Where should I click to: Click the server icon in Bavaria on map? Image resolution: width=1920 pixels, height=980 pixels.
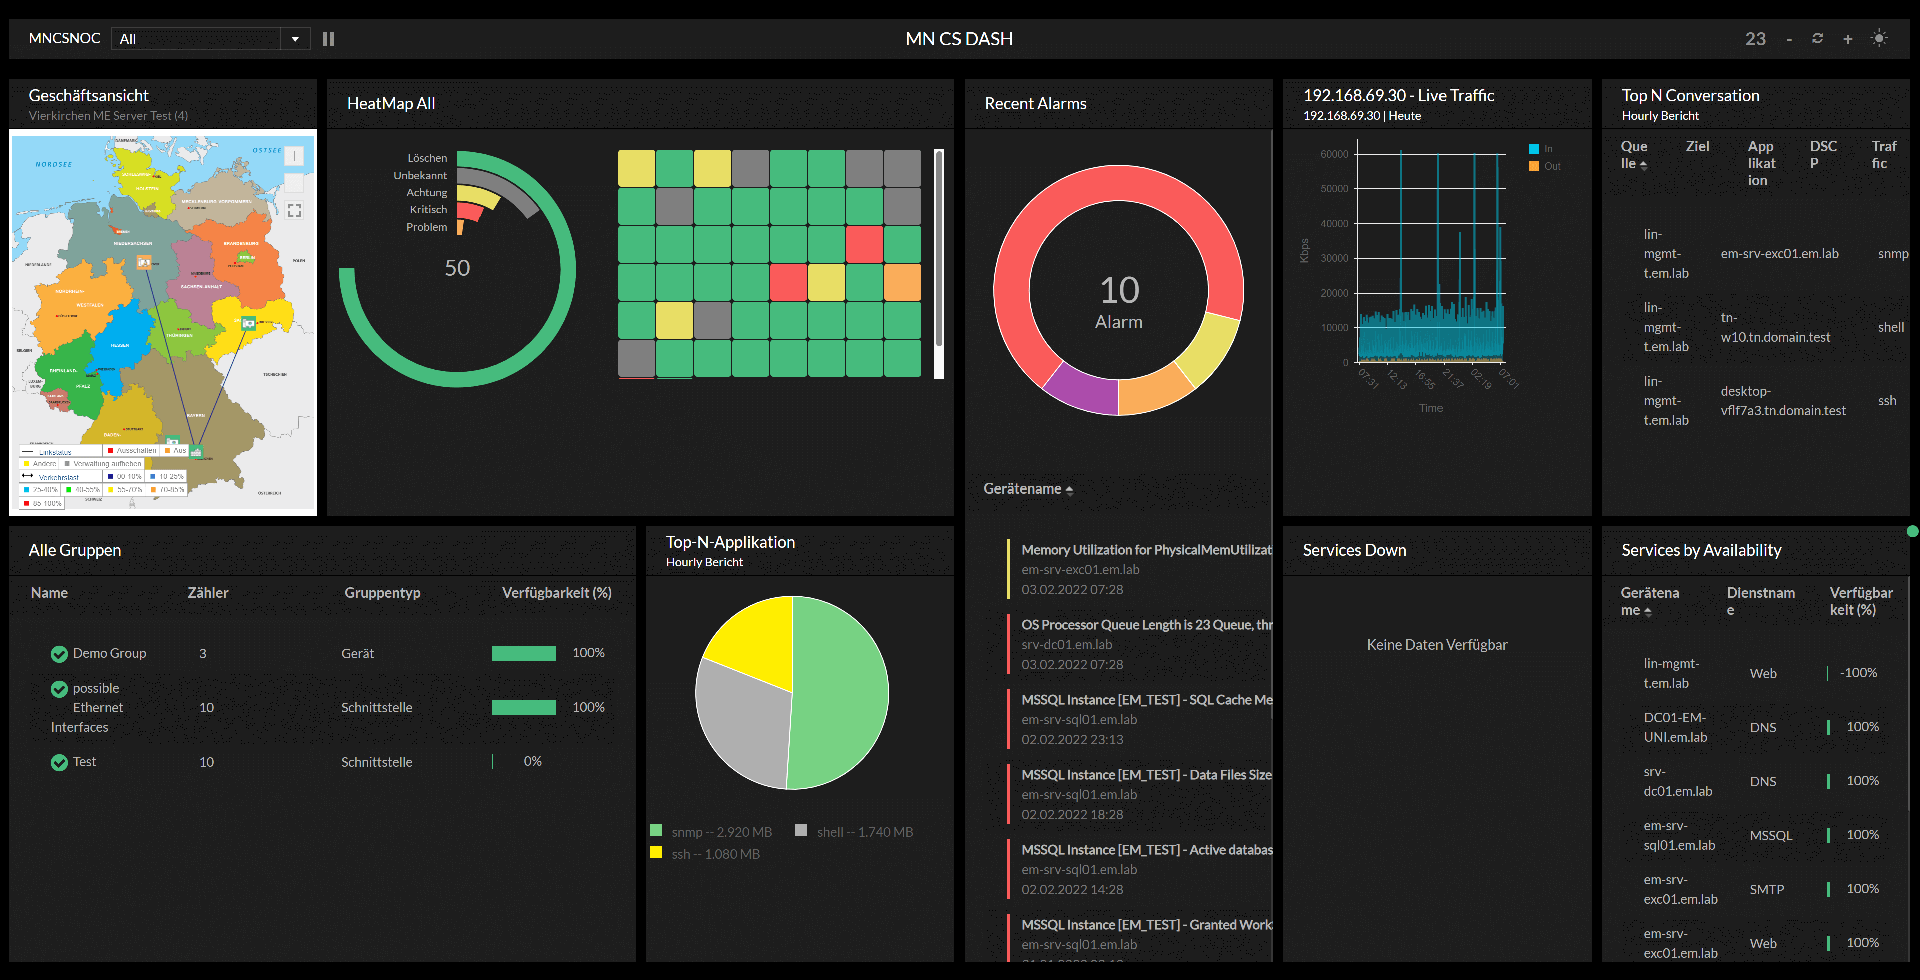tap(196, 451)
